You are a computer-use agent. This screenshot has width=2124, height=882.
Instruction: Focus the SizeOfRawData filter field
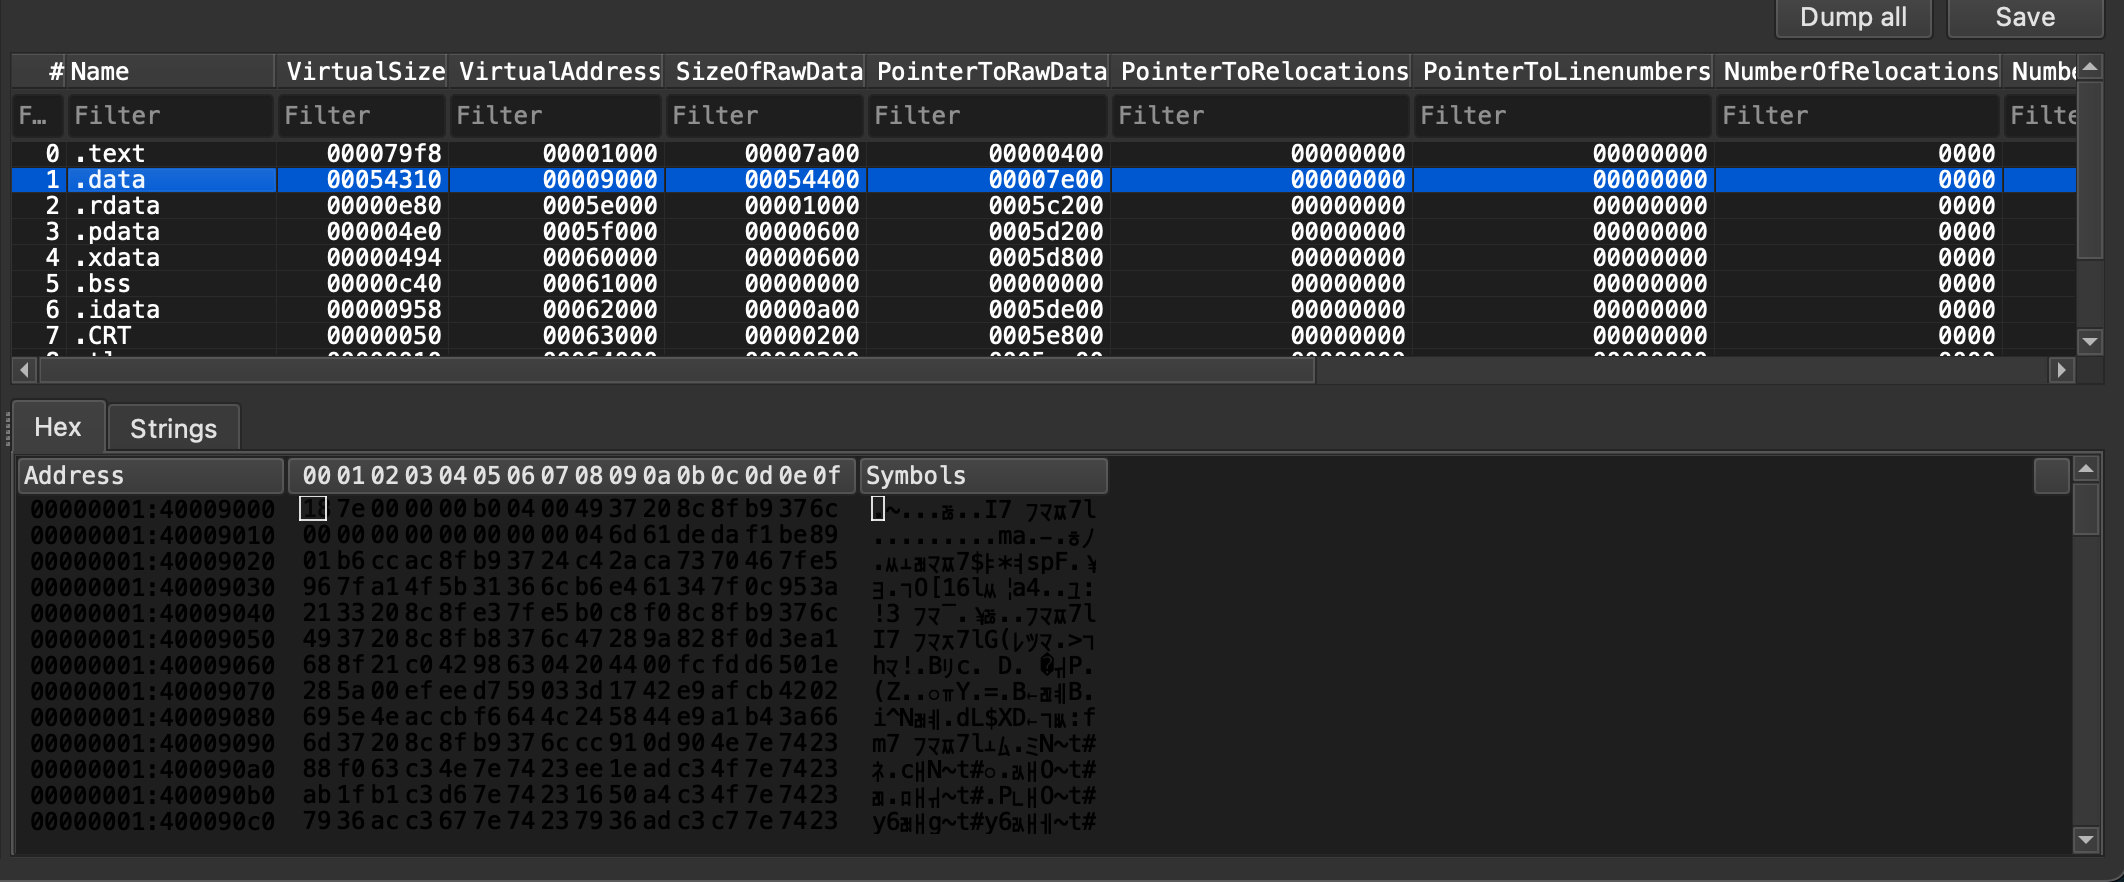[x=765, y=116]
